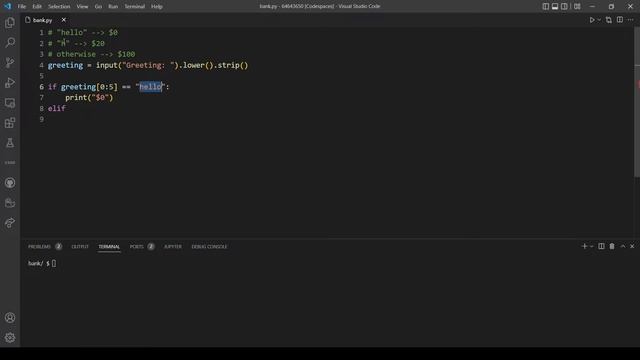Open Remote Explorer view
The image size is (640, 360).
[10, 103]
